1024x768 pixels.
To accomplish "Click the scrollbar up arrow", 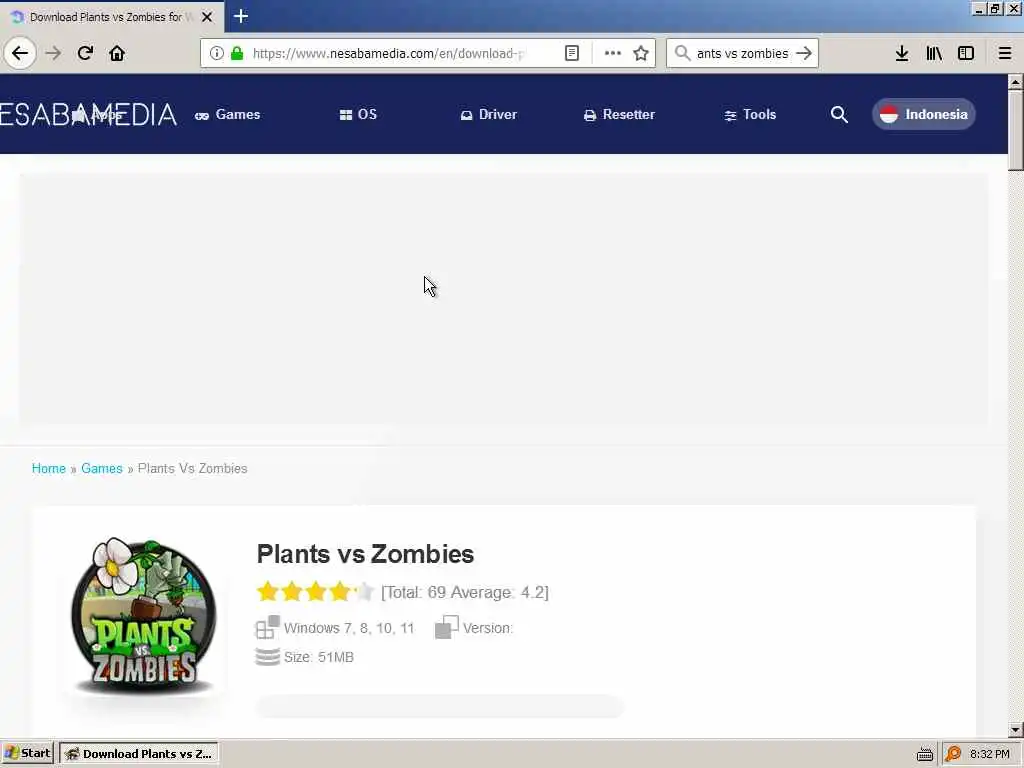I will pos(1015,82).
